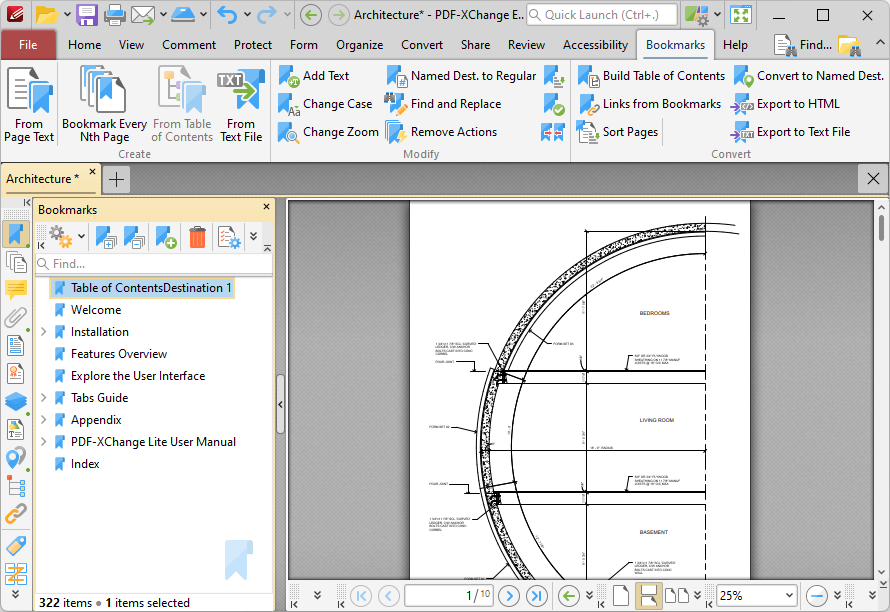890x612 pixels.
Task: Click Build Table of Contents
Action: pyautogui.click(x=651, y=76)
